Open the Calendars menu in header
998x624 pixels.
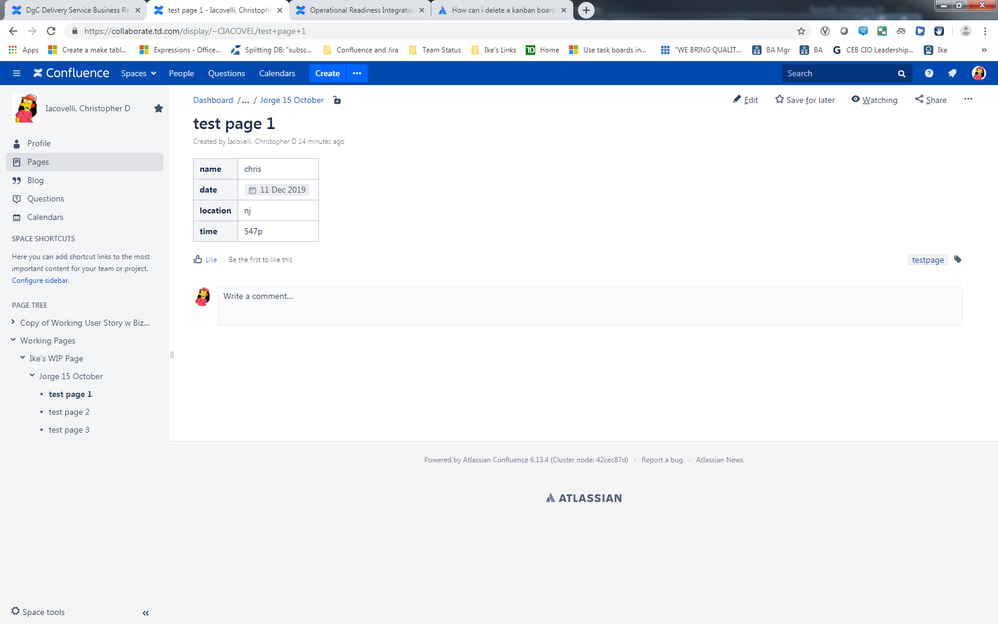(x=277, y=73)
